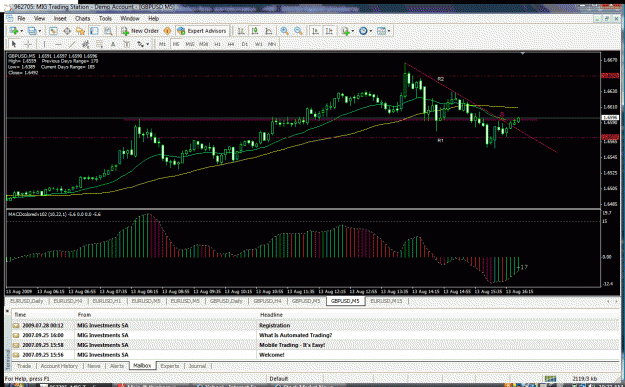This screenshot has height=387, width=625.
Task: Switch chart to bar chart icon
Action: 241,31
